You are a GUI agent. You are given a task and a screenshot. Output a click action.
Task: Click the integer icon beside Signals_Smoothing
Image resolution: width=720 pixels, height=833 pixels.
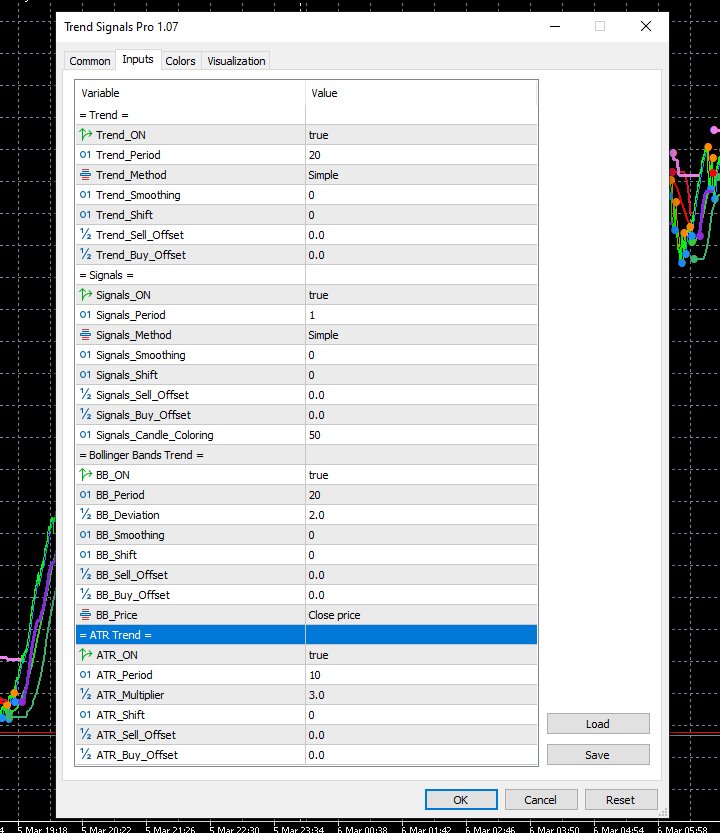pyautogui.click(x=86, y=355)
